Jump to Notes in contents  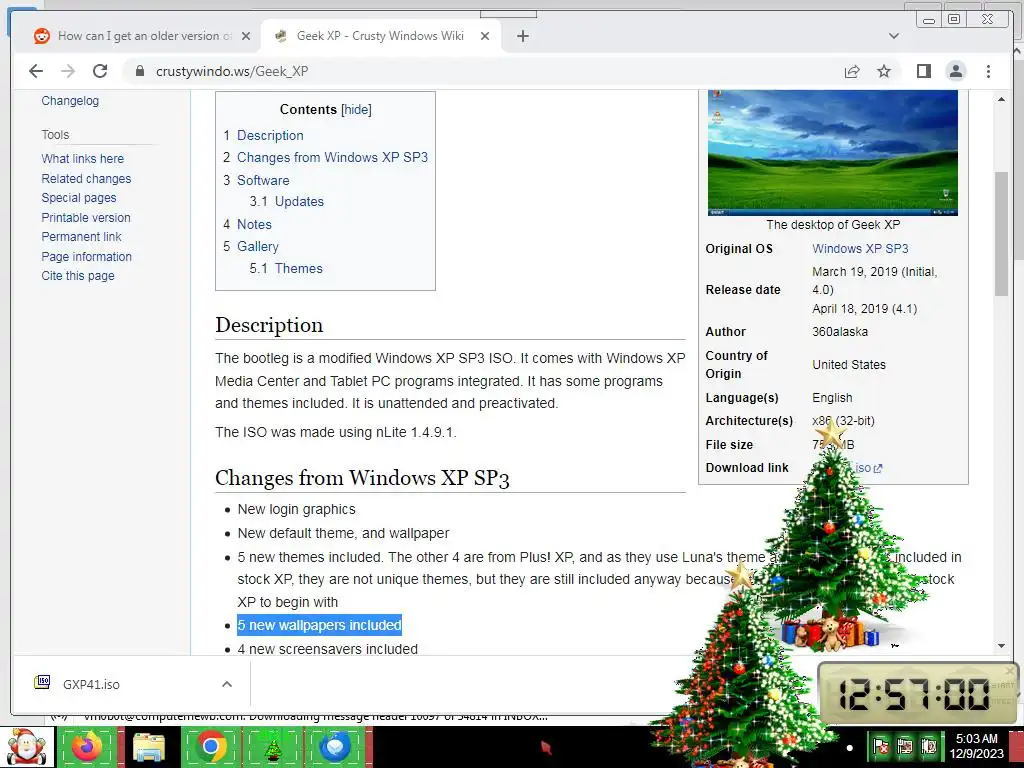pyautogui.click(x=254, y=225)
